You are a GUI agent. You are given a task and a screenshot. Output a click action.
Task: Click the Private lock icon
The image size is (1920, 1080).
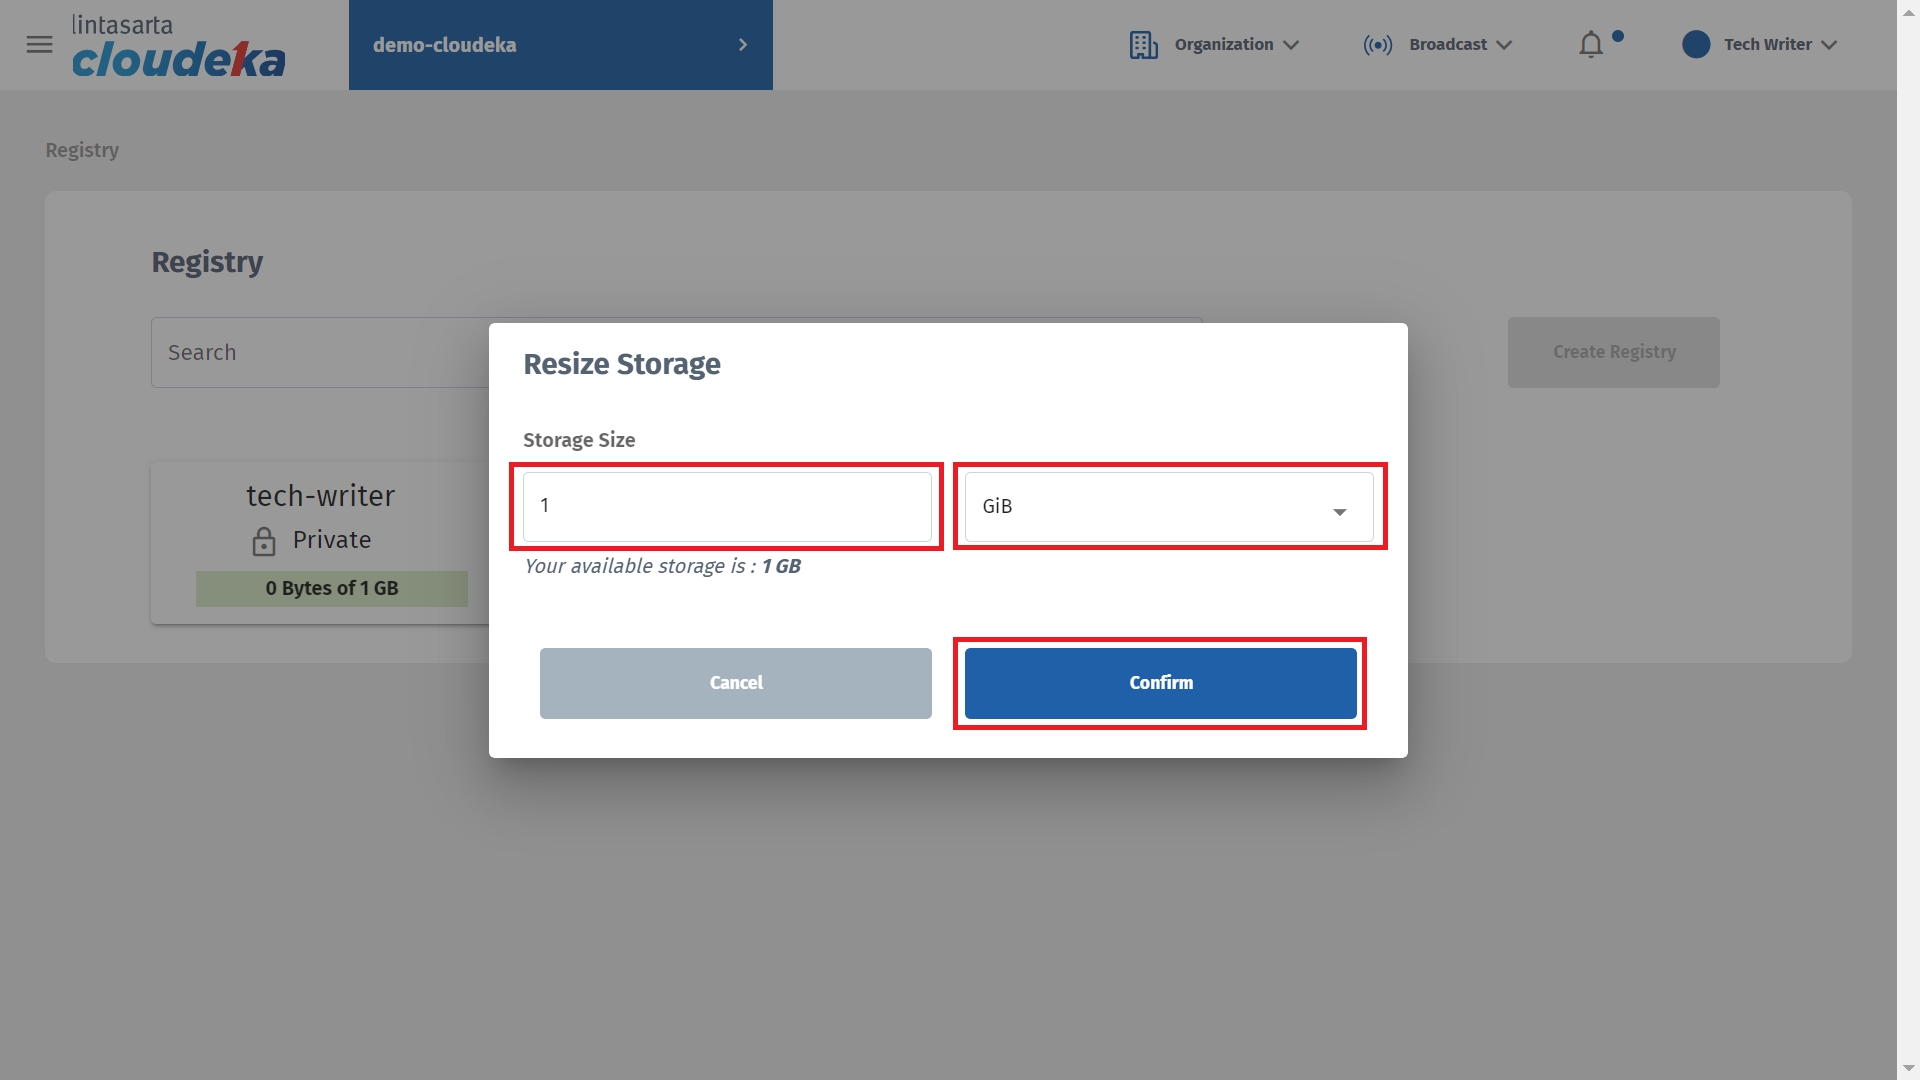click(x=264, y=541)
